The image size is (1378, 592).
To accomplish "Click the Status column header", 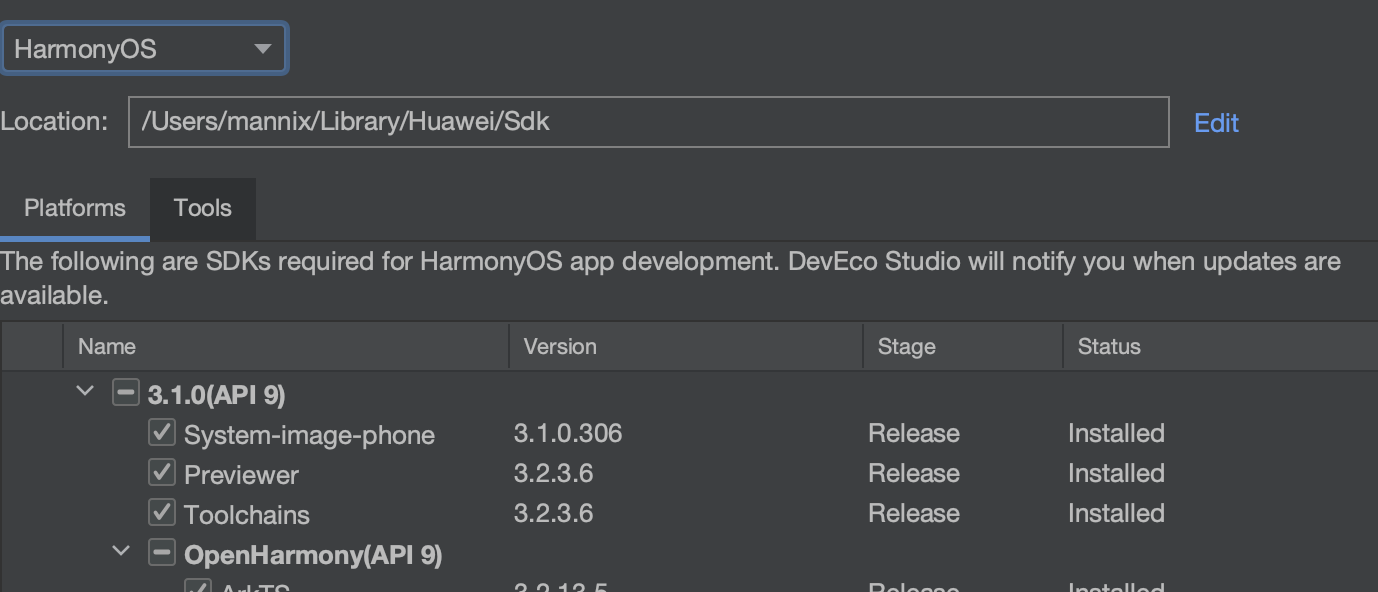I will [1109, 347].
